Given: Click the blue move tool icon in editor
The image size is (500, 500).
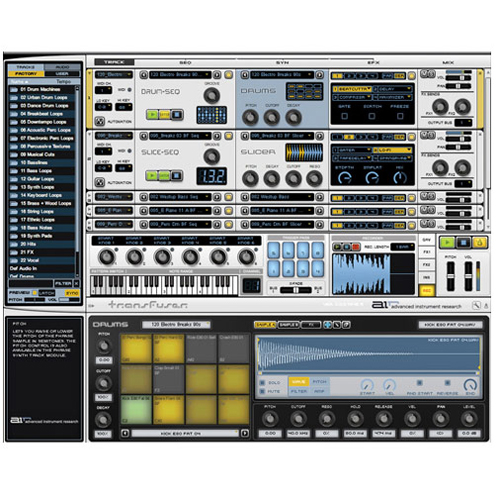Looking at the screenshot, I should coord(328,325).
